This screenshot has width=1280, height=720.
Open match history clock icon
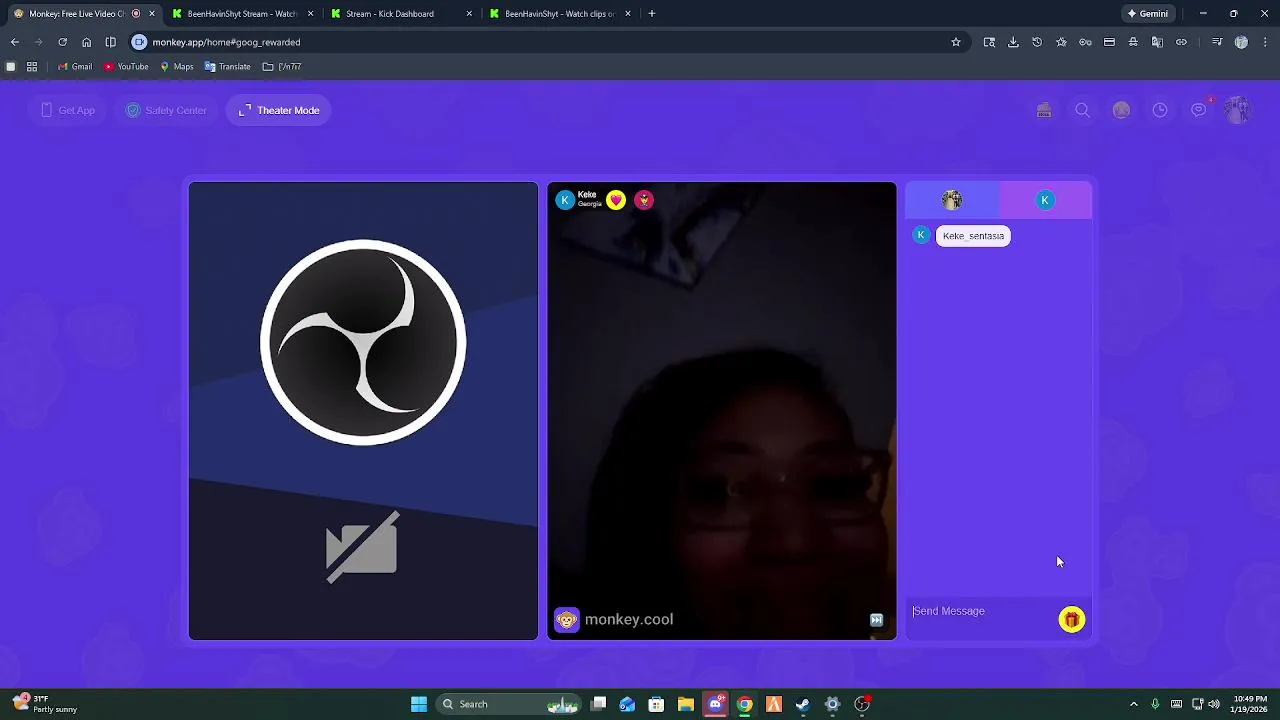click(x=1160, y=110)
